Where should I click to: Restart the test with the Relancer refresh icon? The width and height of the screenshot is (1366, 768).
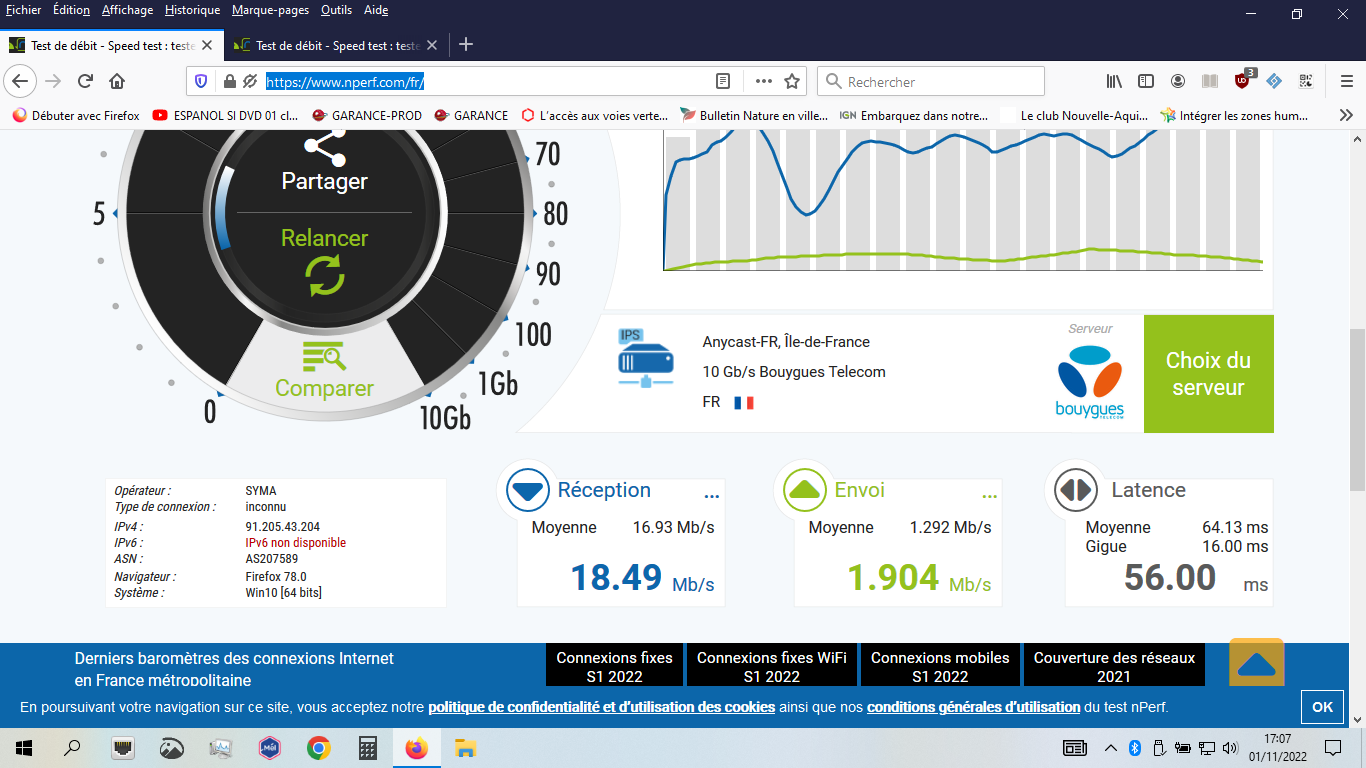325,275
